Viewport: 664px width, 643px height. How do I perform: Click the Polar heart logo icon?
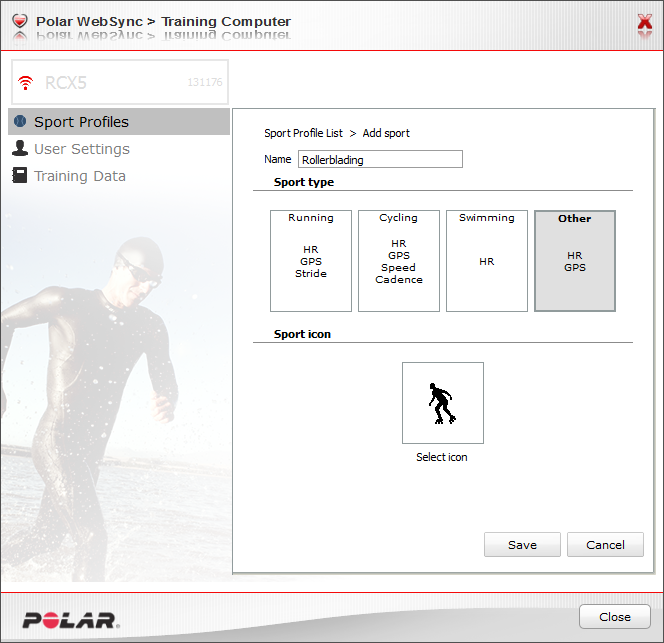coord(19,21)
